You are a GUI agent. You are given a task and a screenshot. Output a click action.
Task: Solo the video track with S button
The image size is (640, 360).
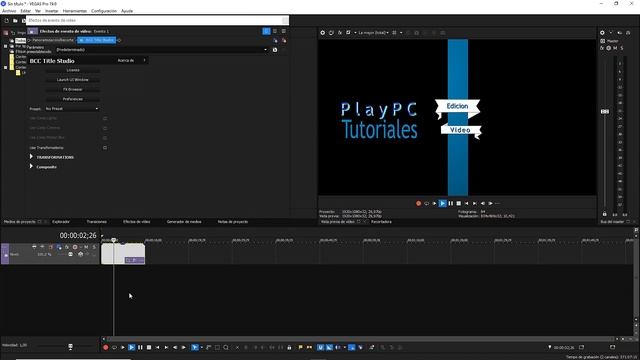pyautogui.click(x=94, y=247)
